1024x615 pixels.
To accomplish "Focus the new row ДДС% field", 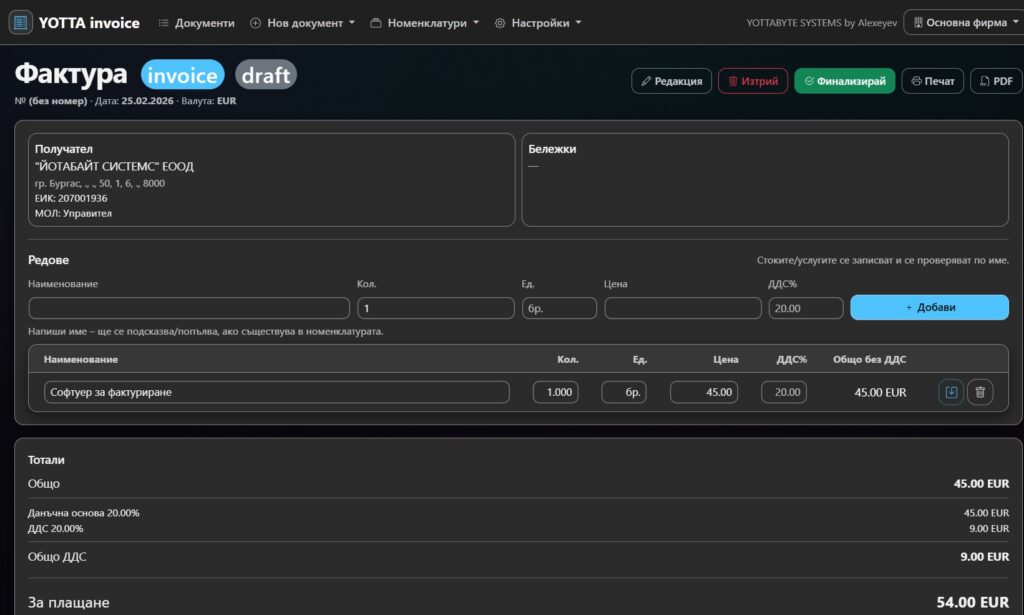I will point(805,308).
